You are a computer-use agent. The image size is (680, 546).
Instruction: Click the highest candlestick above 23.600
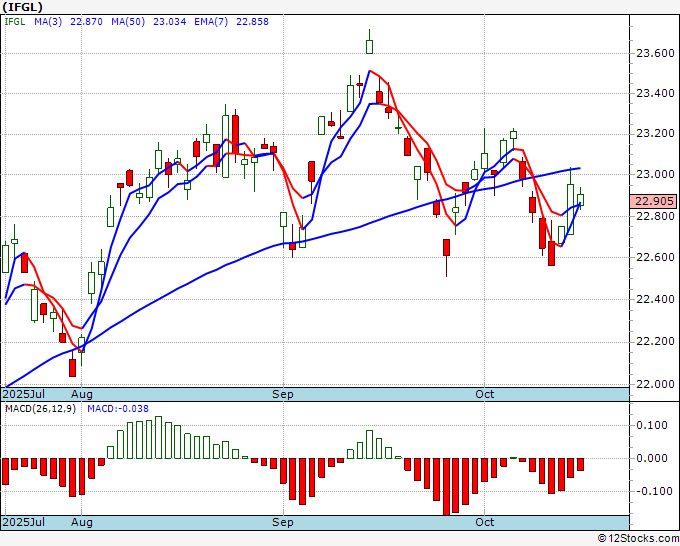[369, 42]
